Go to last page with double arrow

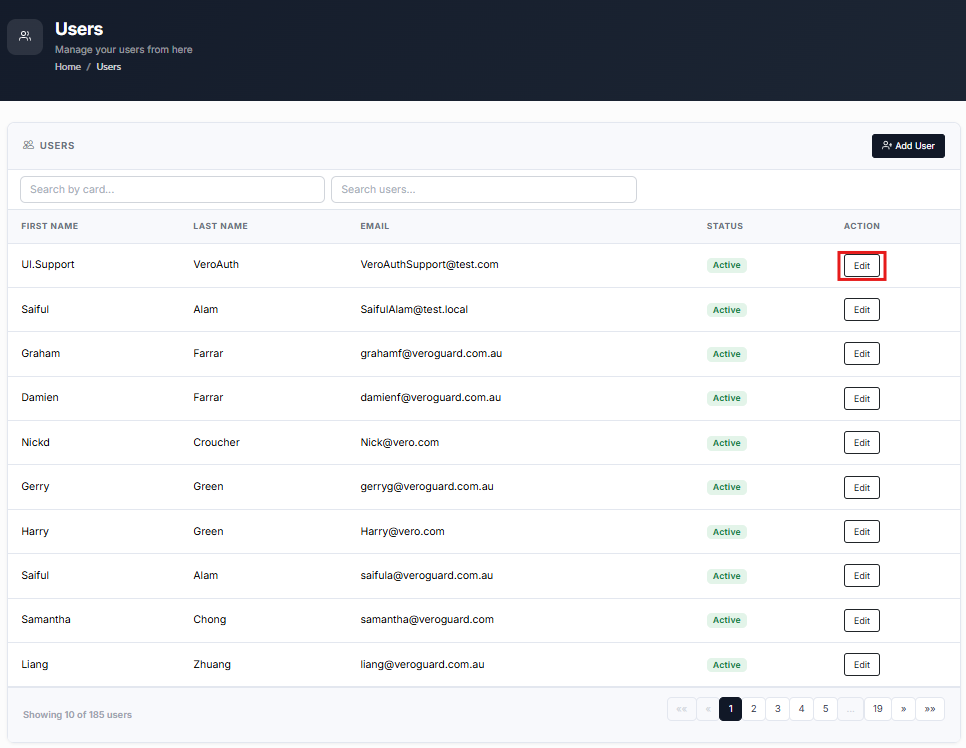point(930,709)
